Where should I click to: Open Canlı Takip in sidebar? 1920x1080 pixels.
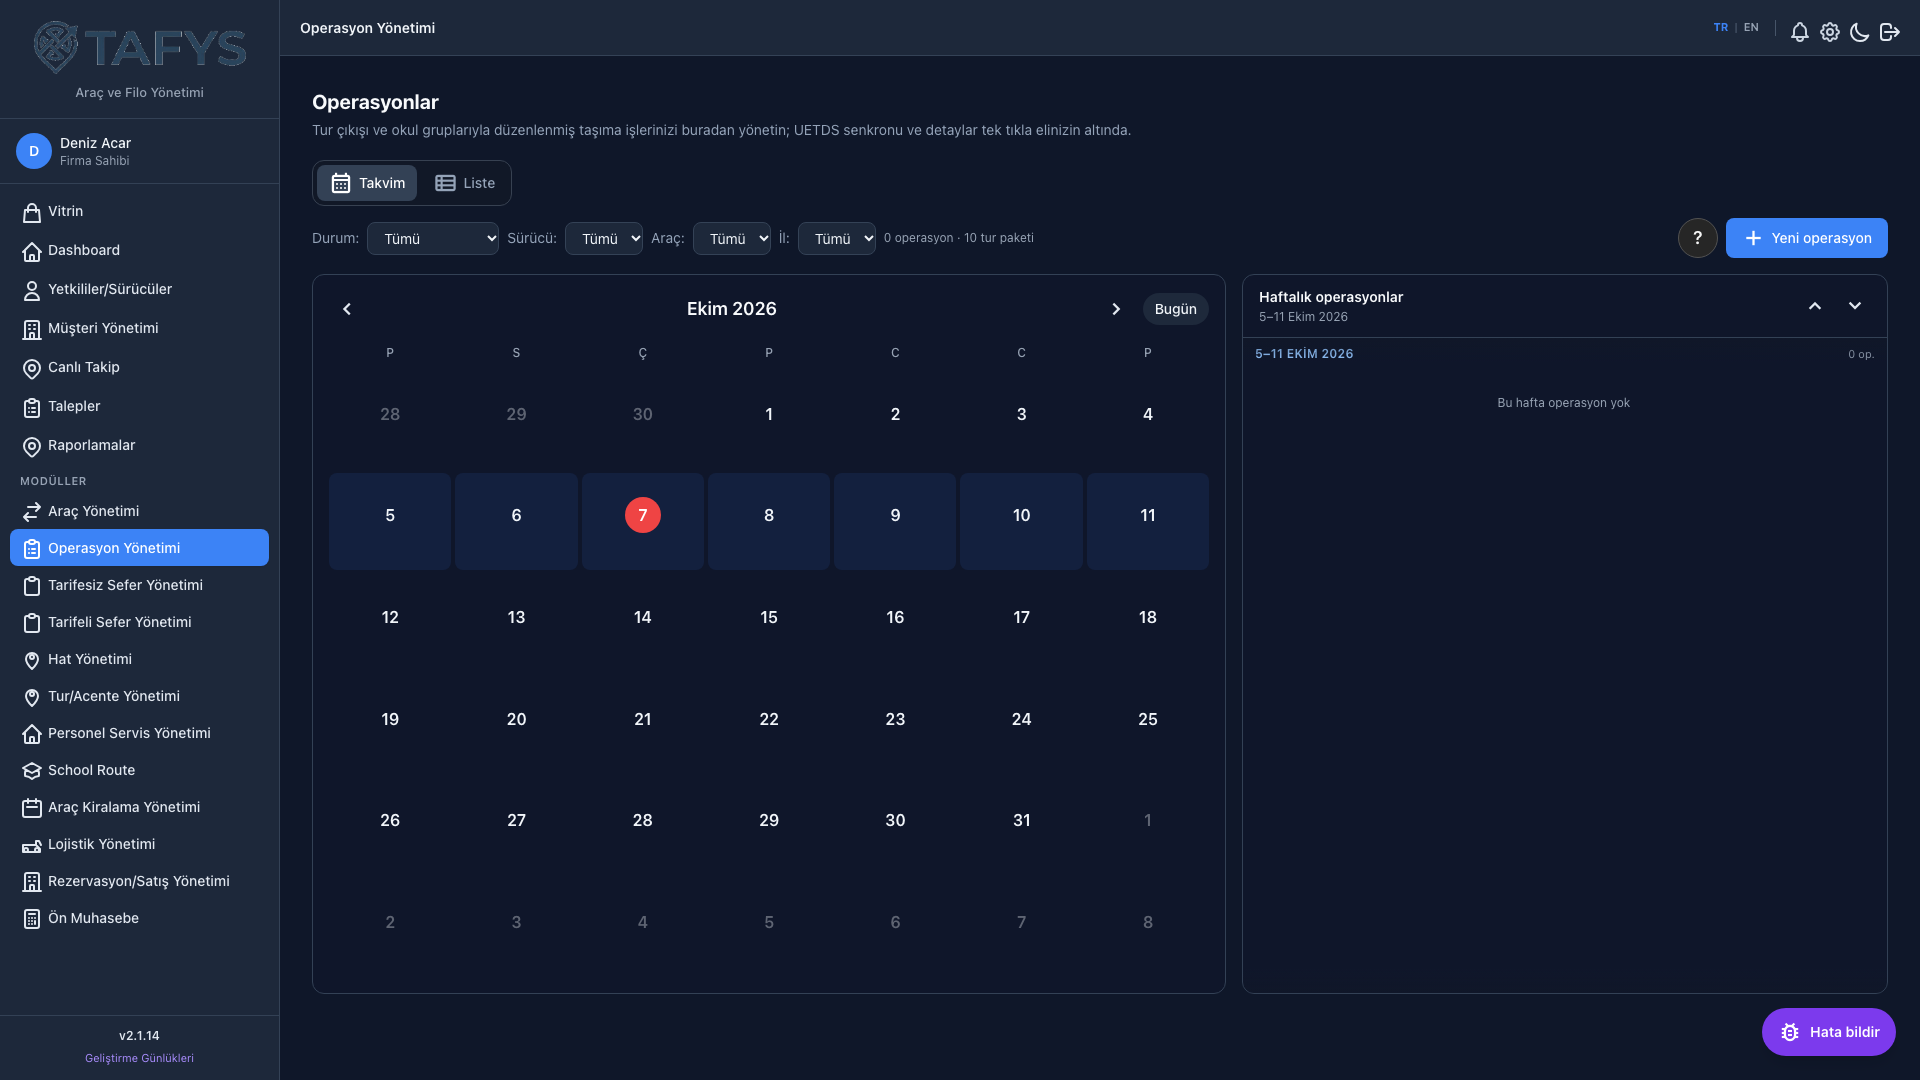click(139, 368)
